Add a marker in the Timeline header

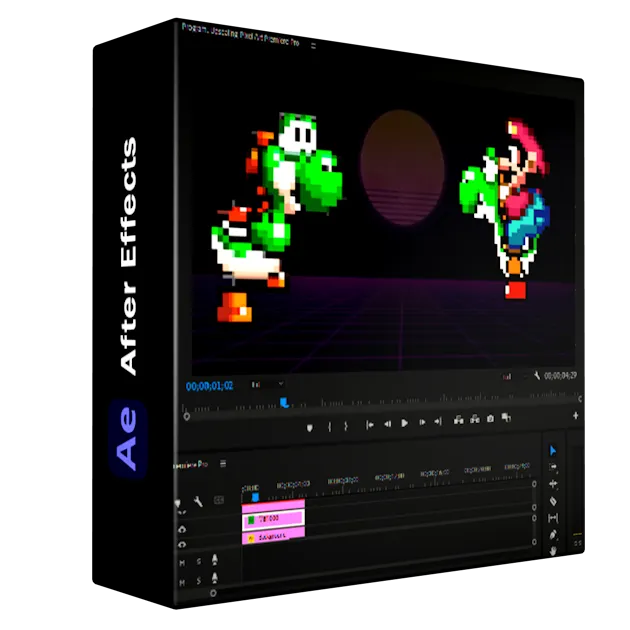(x=178, y=503)
